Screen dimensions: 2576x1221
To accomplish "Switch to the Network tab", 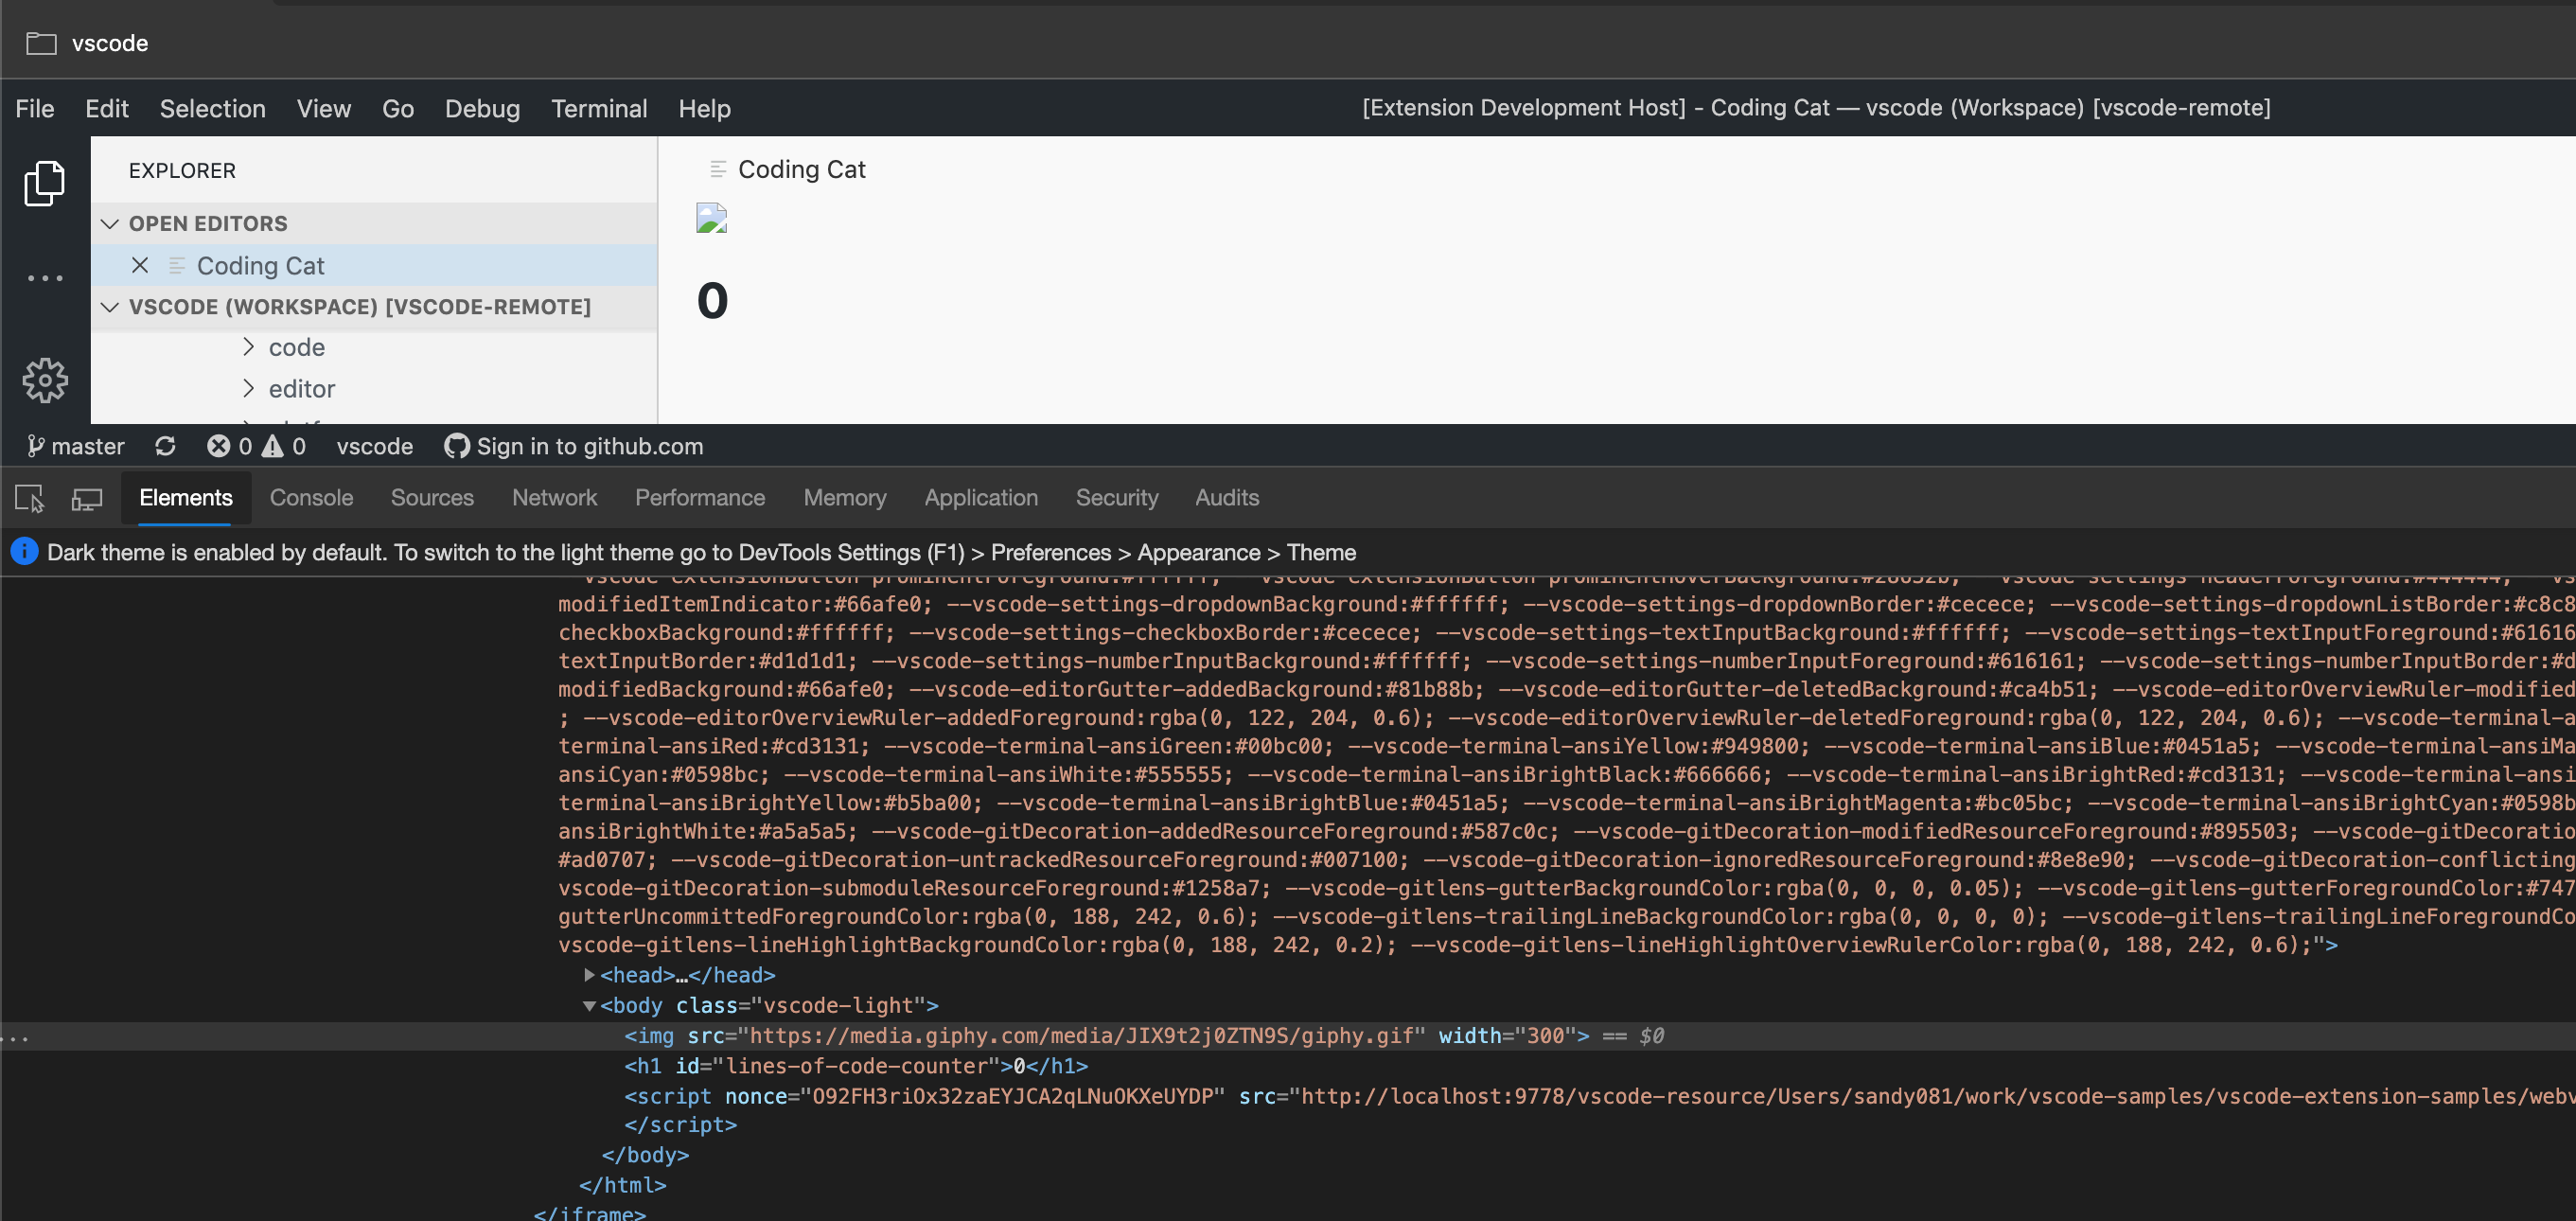I will click(x=554, y=498).
